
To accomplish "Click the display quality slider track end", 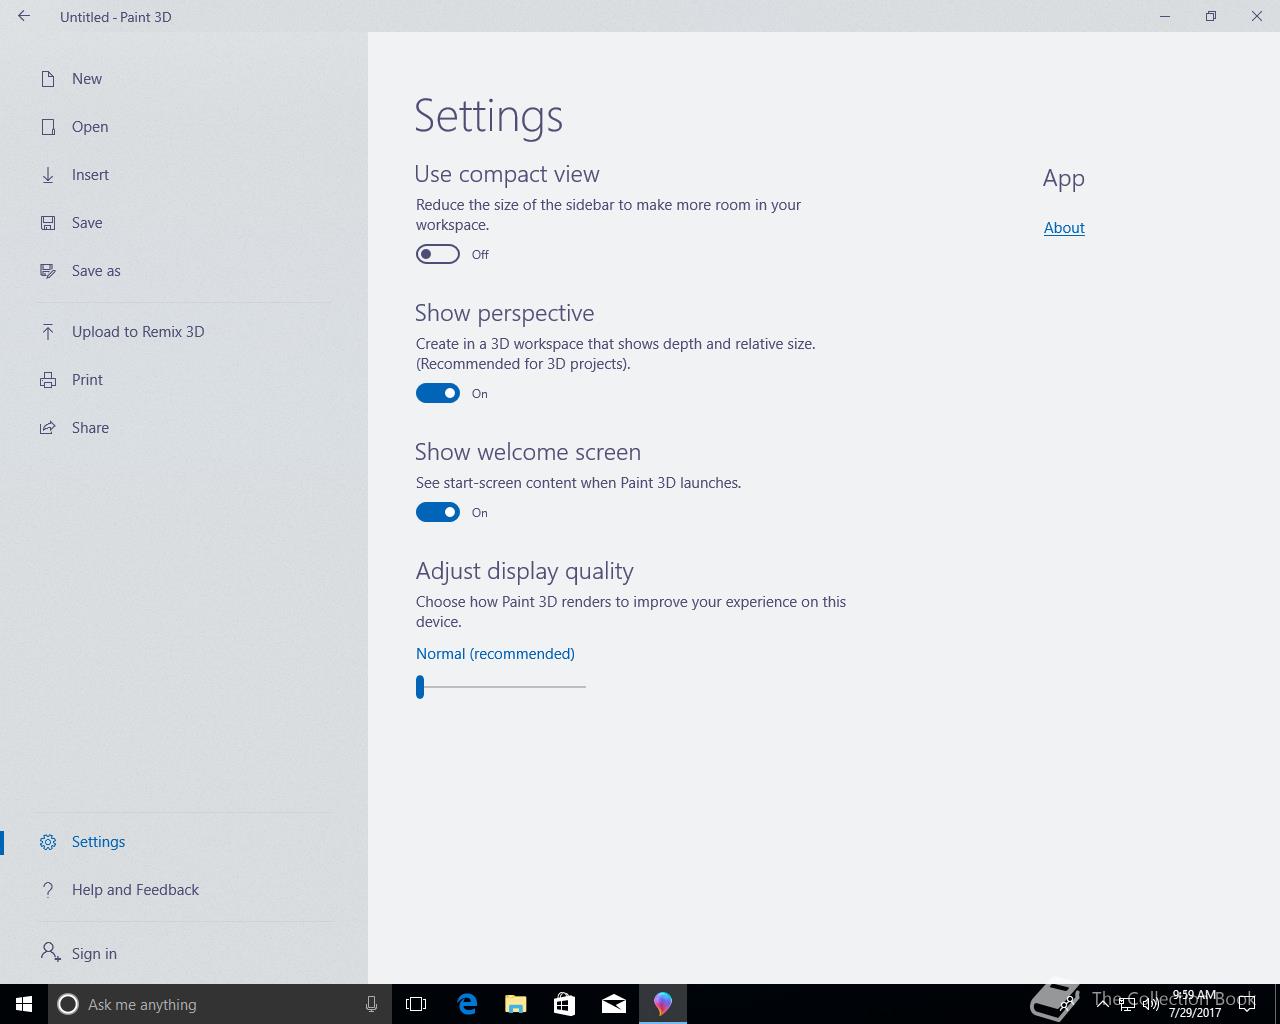I will tap(584, 687).
